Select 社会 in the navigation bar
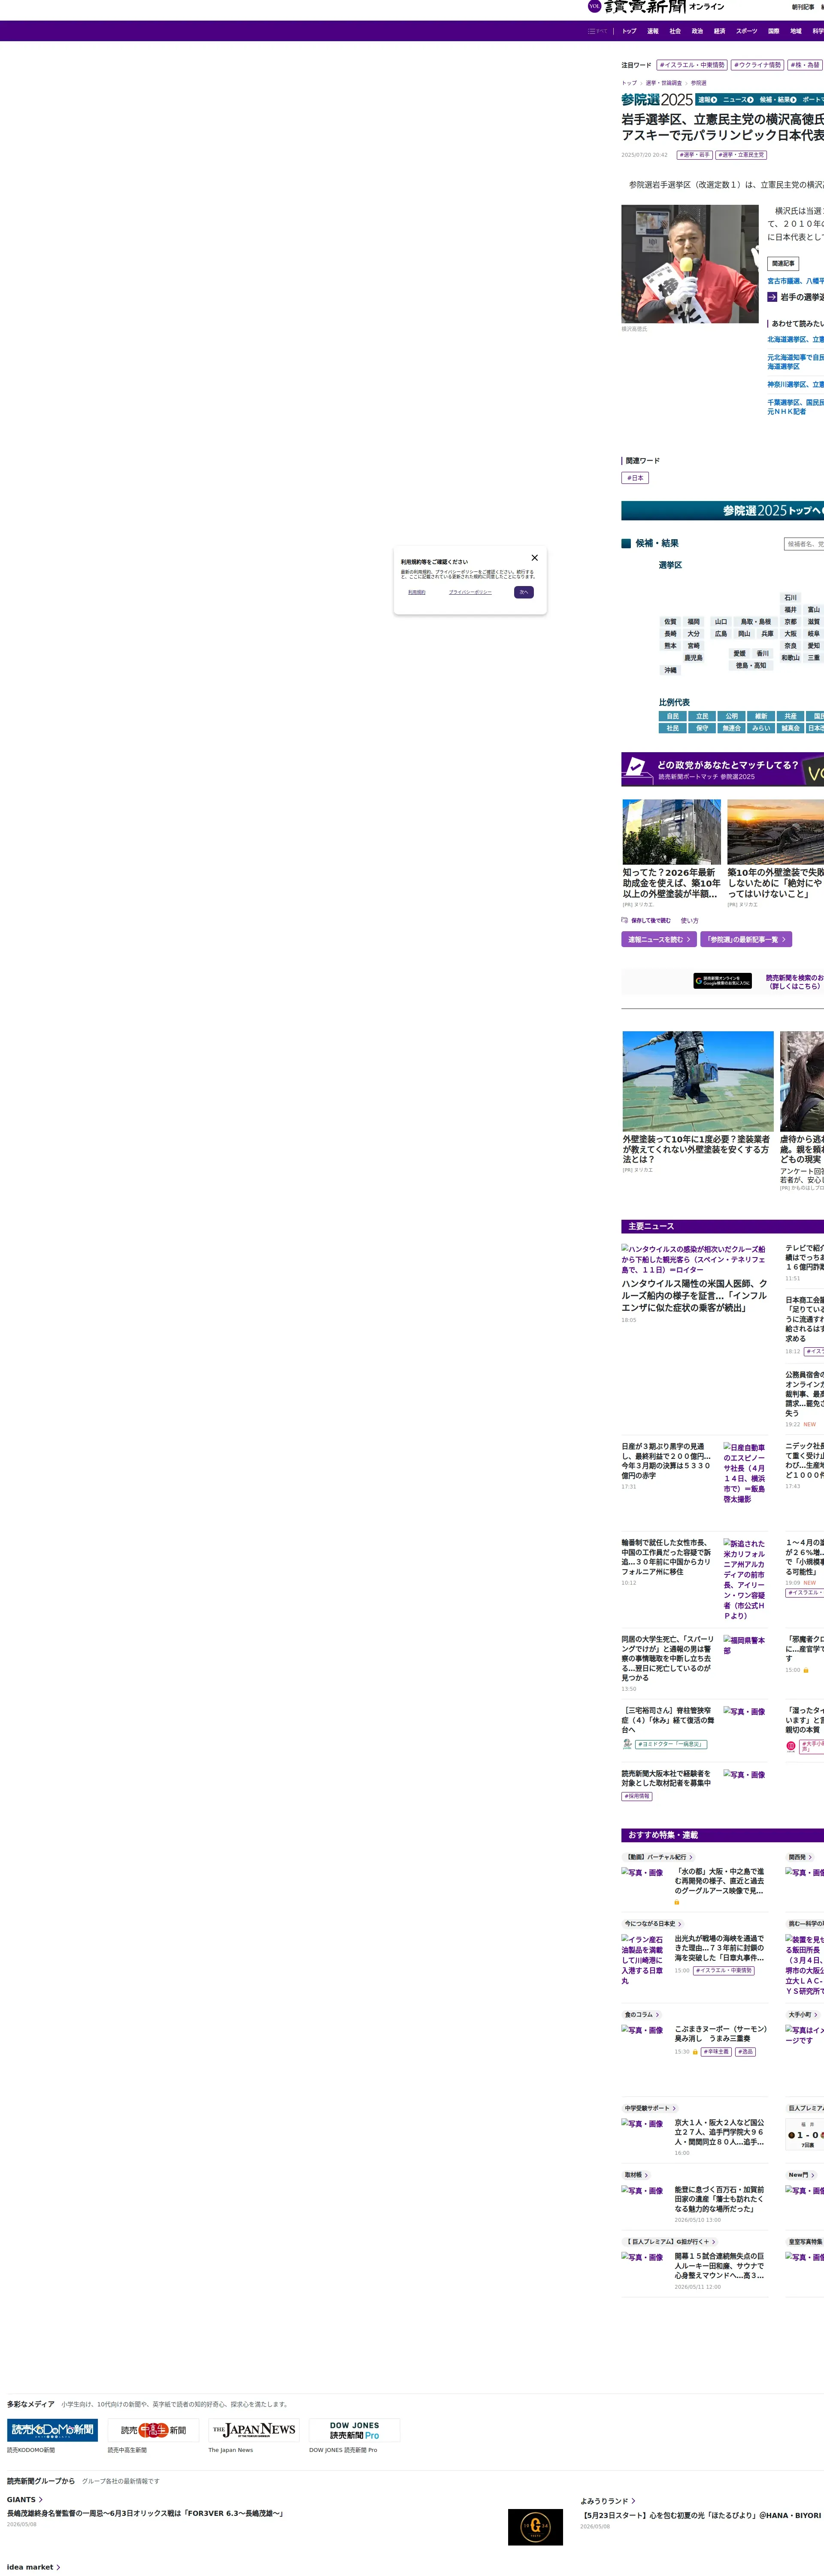 (675, 31)
